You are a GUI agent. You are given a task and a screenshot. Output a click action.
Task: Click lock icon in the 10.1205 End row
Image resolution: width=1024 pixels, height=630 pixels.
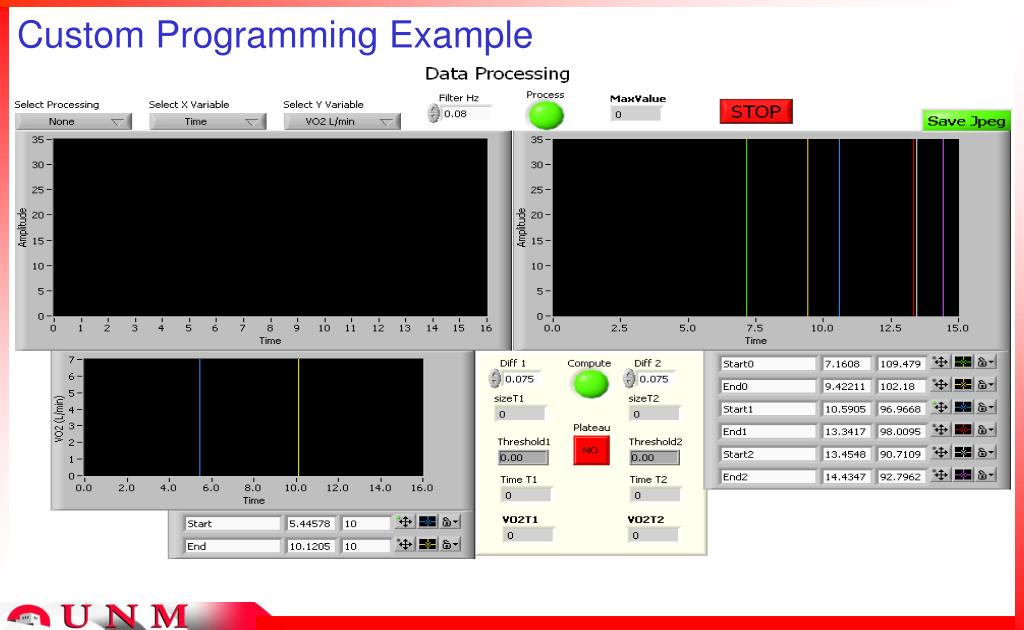click(x=450, y=544)
